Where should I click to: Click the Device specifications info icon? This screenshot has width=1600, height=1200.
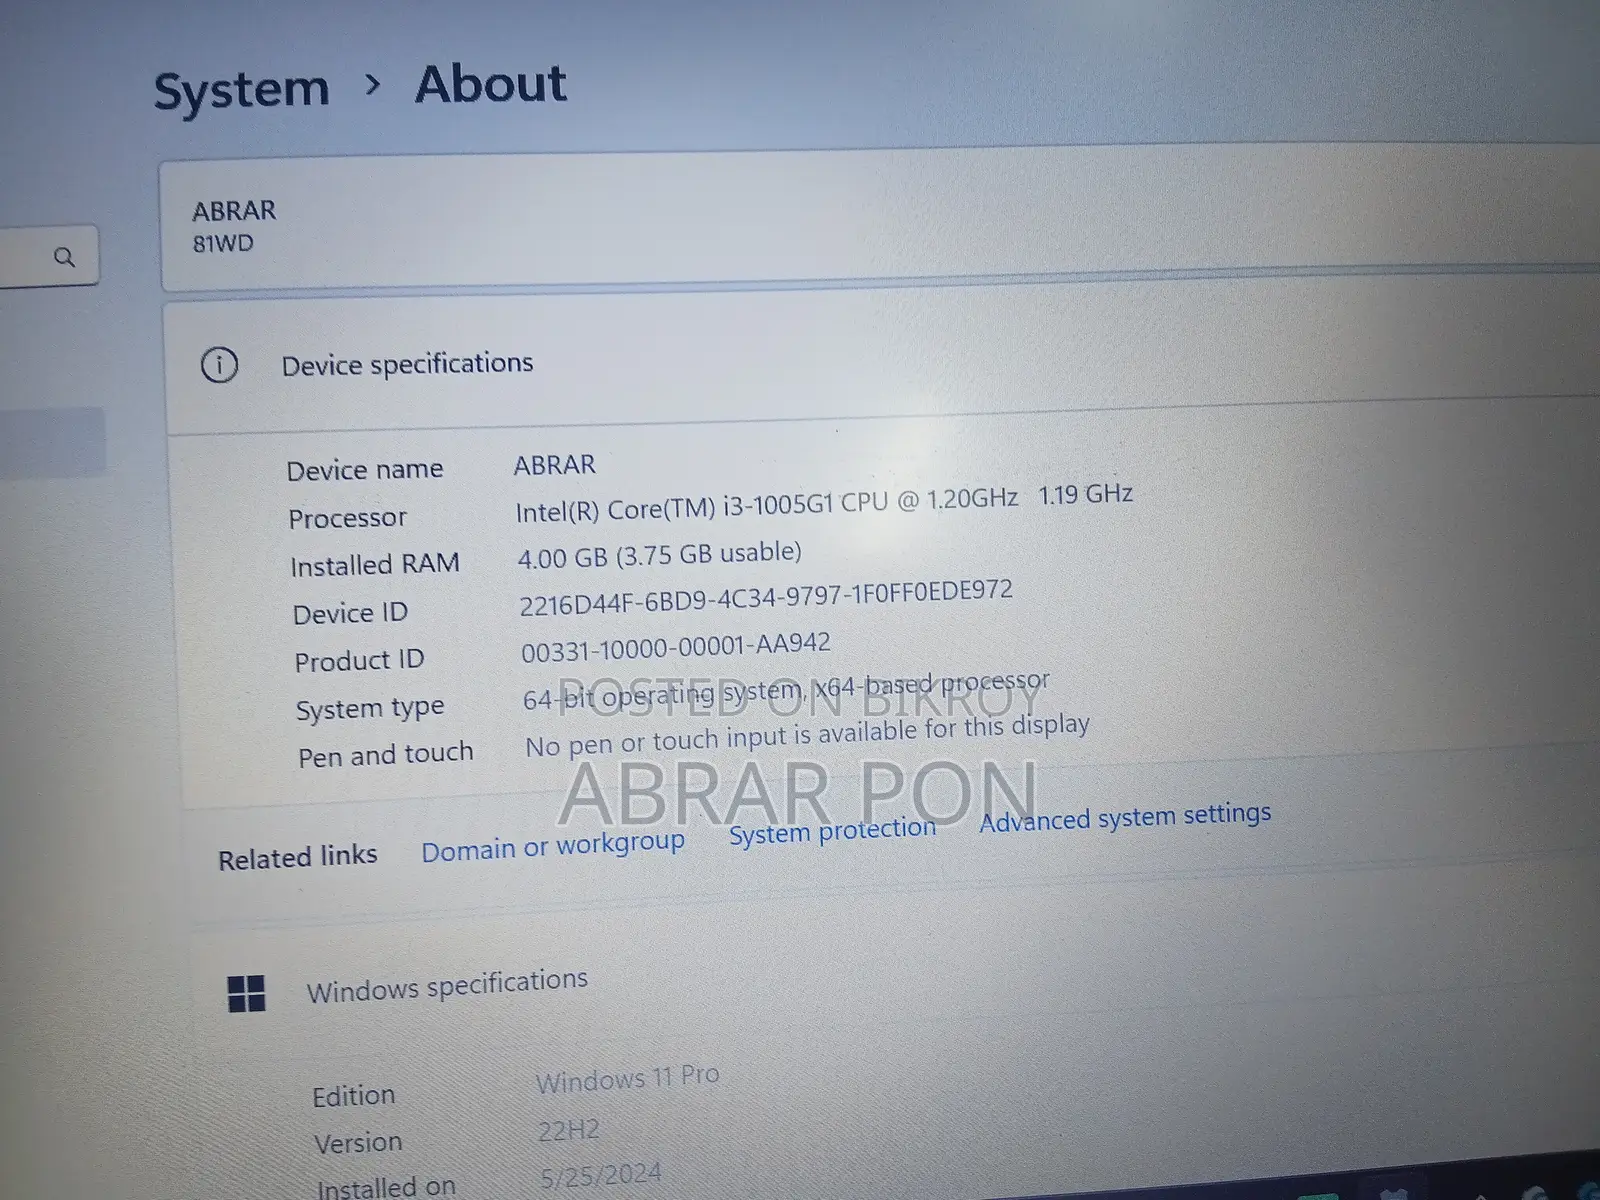tap(220, 365)
